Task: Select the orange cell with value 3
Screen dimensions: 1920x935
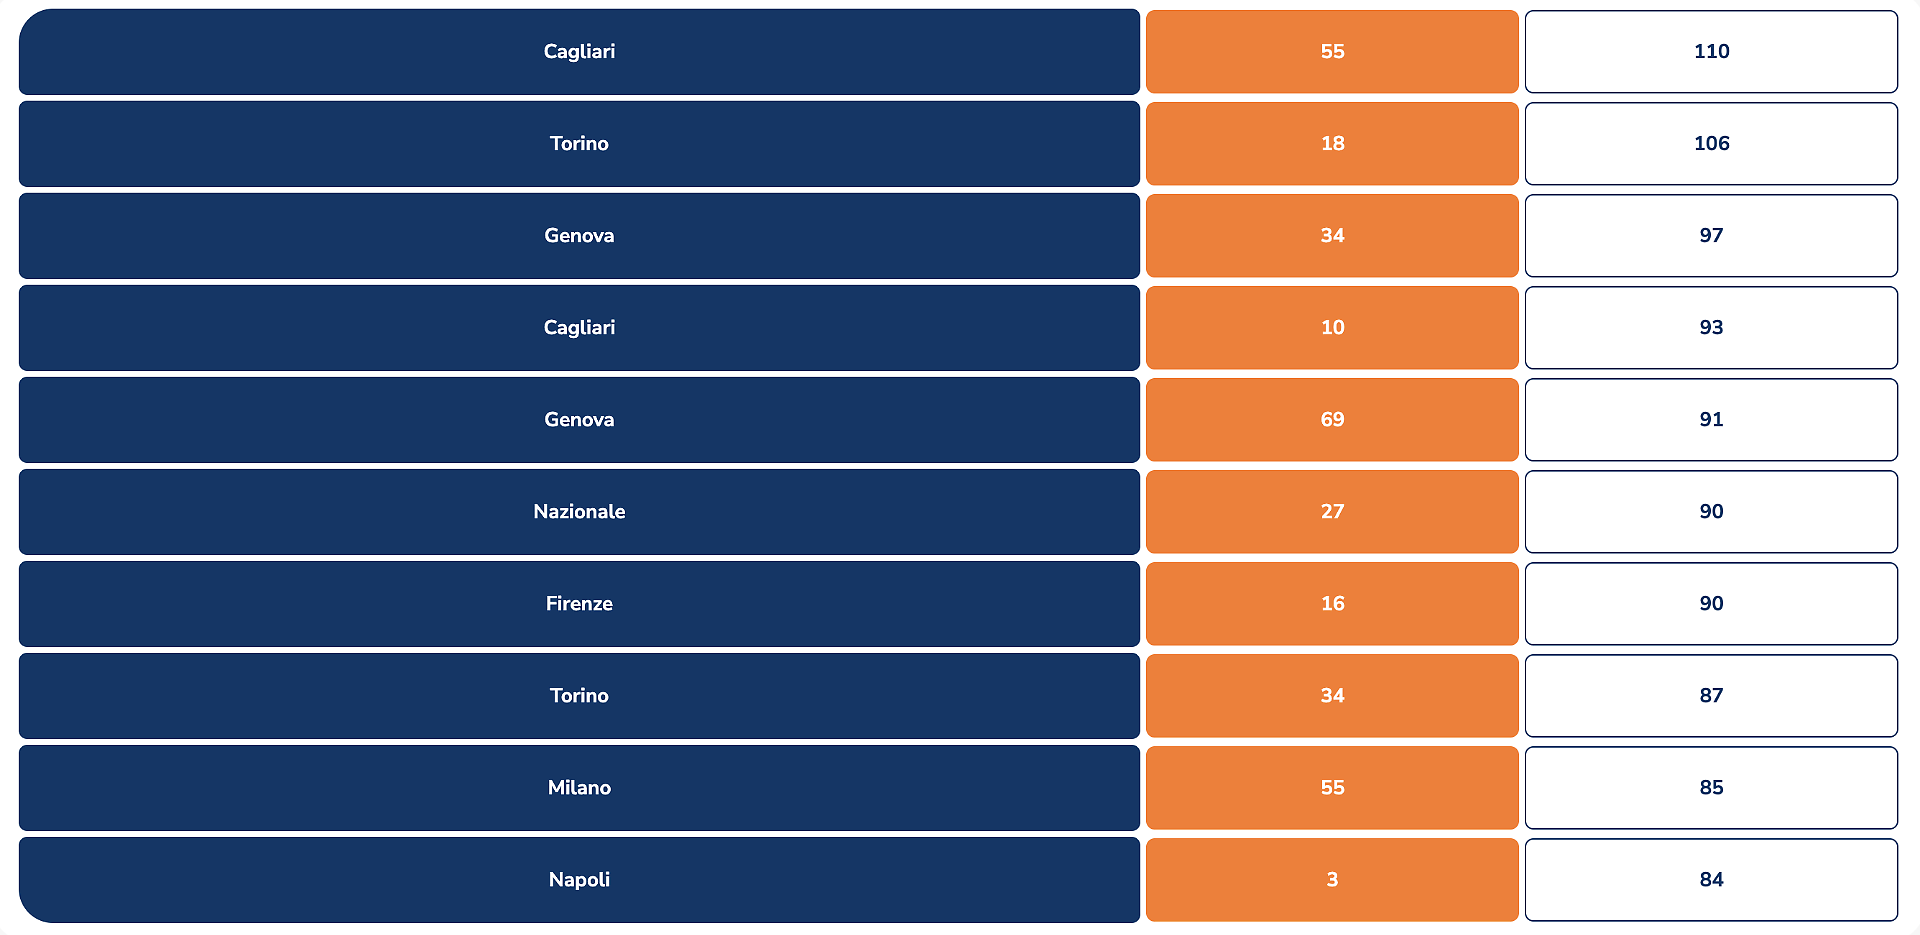Action: tap(1332, 880)
